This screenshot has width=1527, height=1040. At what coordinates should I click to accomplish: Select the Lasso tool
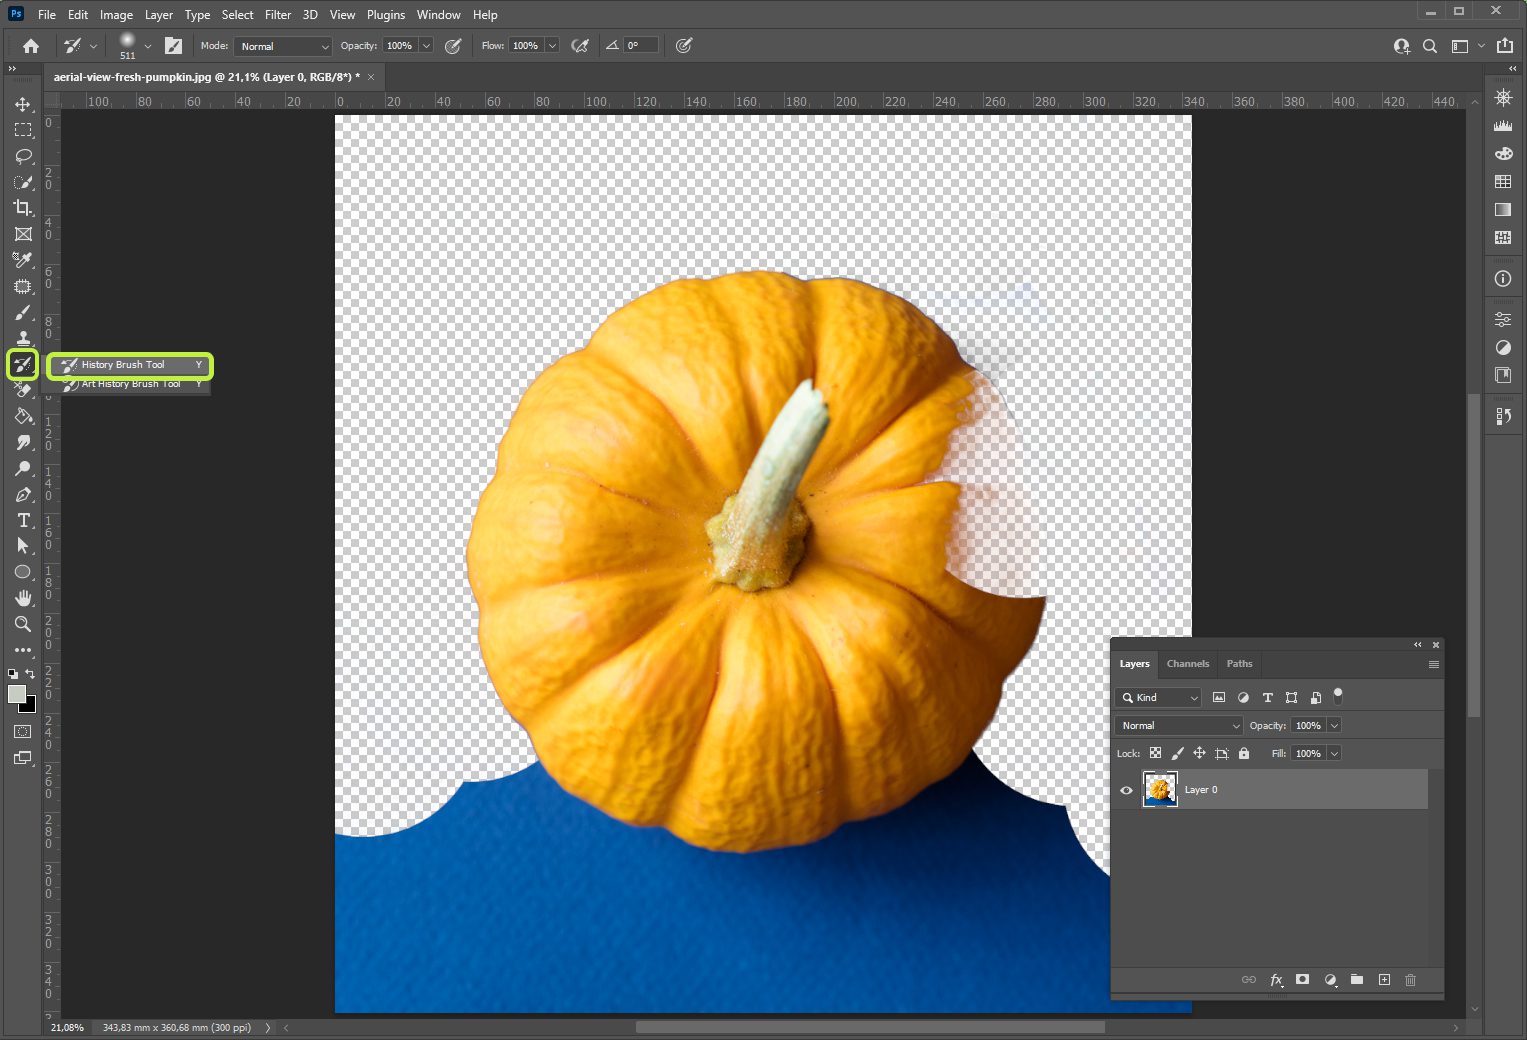tap(23, 156)
